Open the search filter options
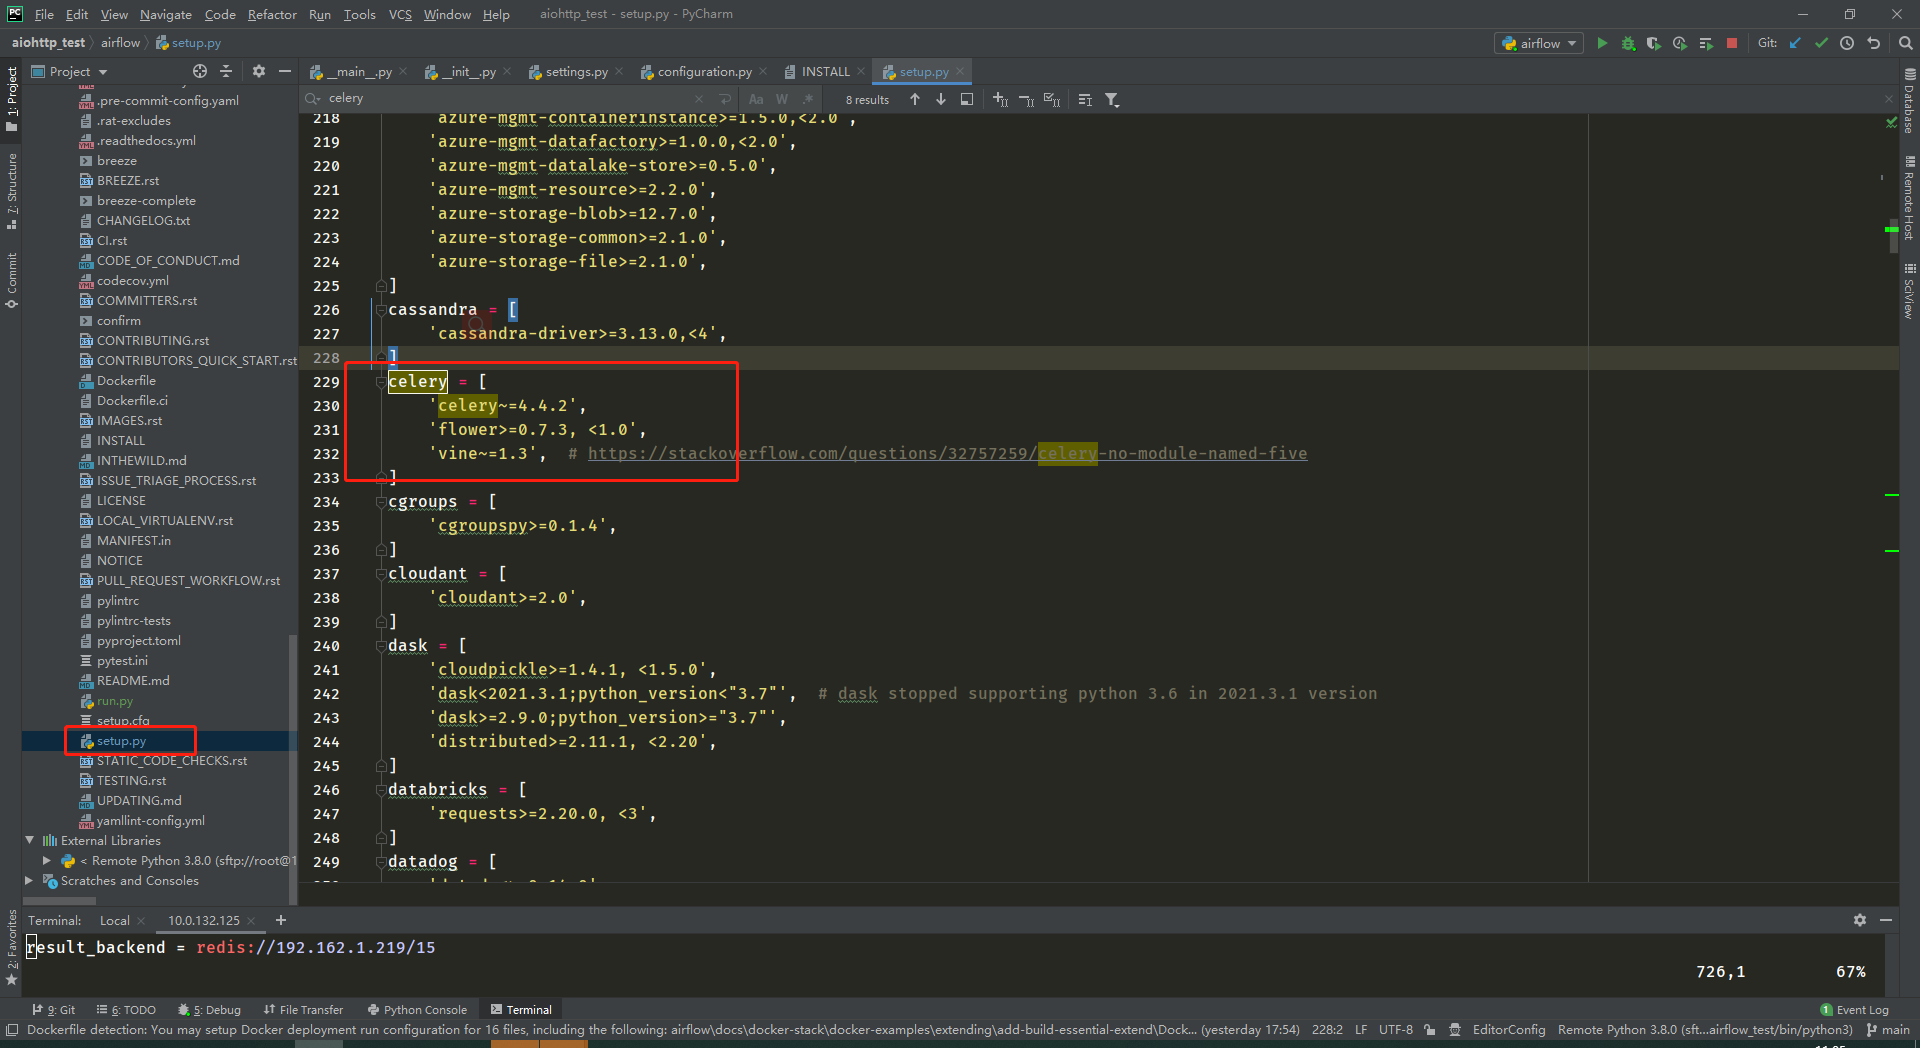Screen dimensions: 1920x1048 [x=1112, y=99]
